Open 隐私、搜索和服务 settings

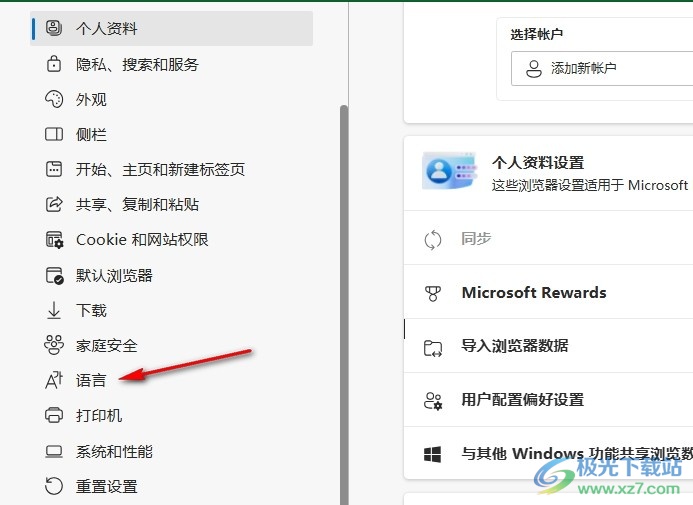[171, 64]
